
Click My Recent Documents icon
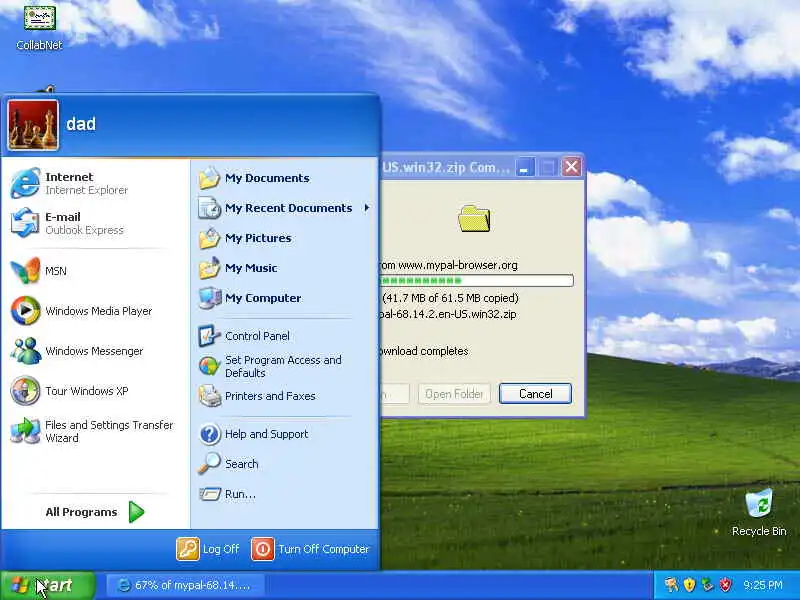pos(209,208)
